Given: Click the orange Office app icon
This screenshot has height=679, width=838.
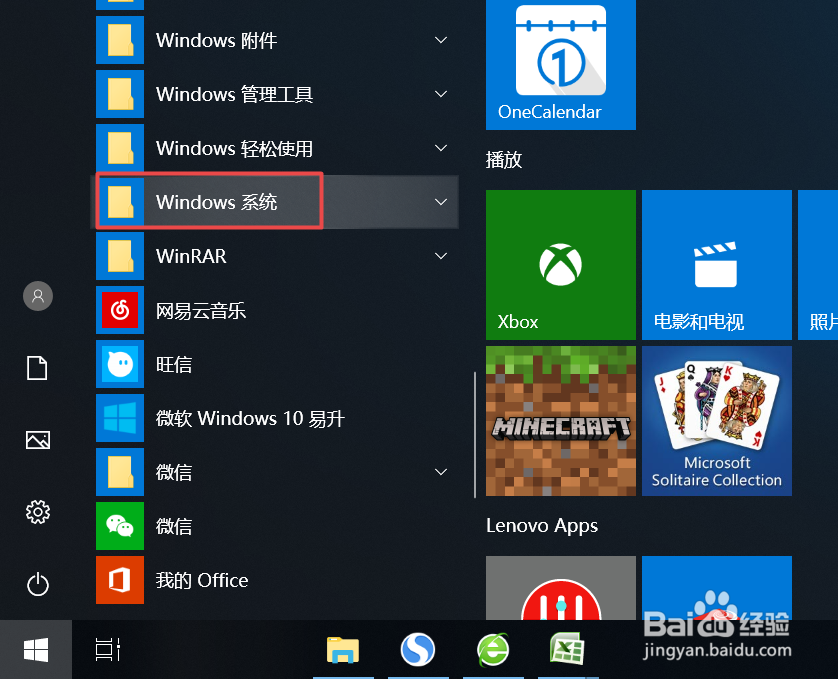Looking at the screenshot, I should (x=120, y=580).
